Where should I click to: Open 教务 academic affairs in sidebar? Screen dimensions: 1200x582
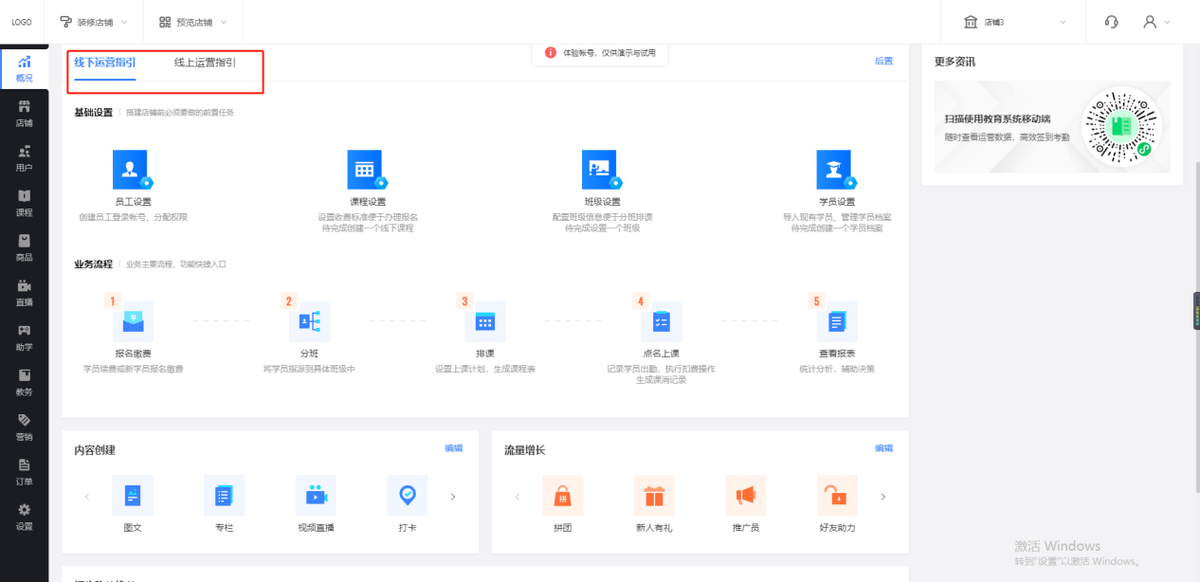pyautogui.click(x=24, y=382)
